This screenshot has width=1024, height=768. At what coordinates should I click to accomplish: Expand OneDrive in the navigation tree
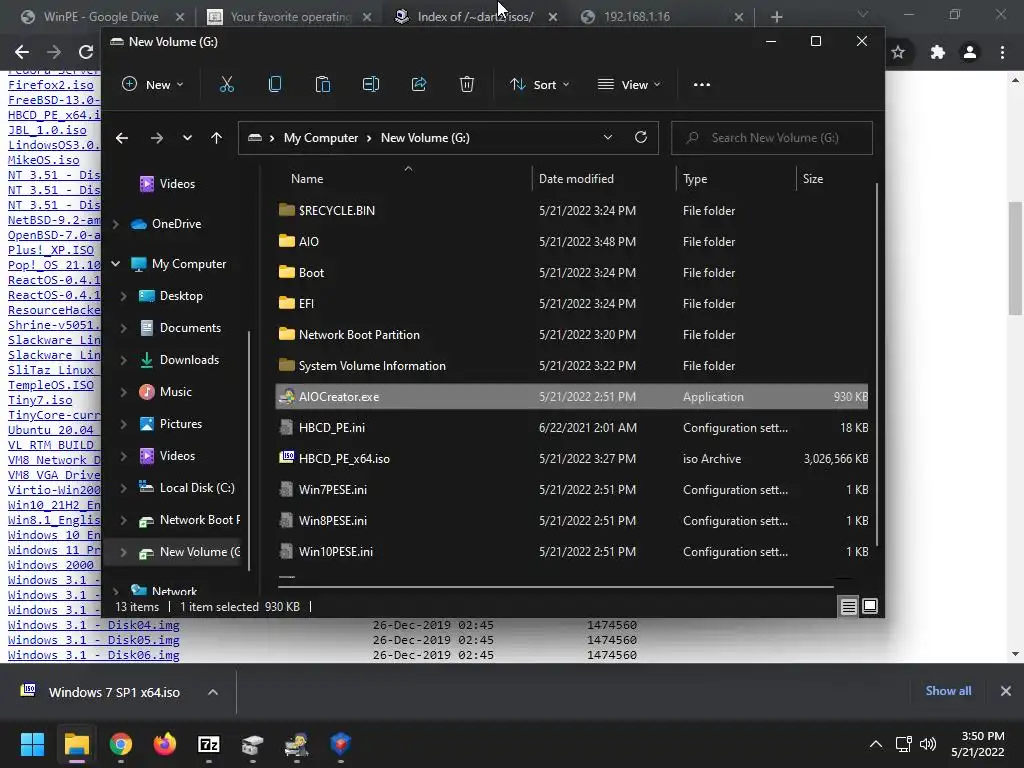click(x=116, y=224)
